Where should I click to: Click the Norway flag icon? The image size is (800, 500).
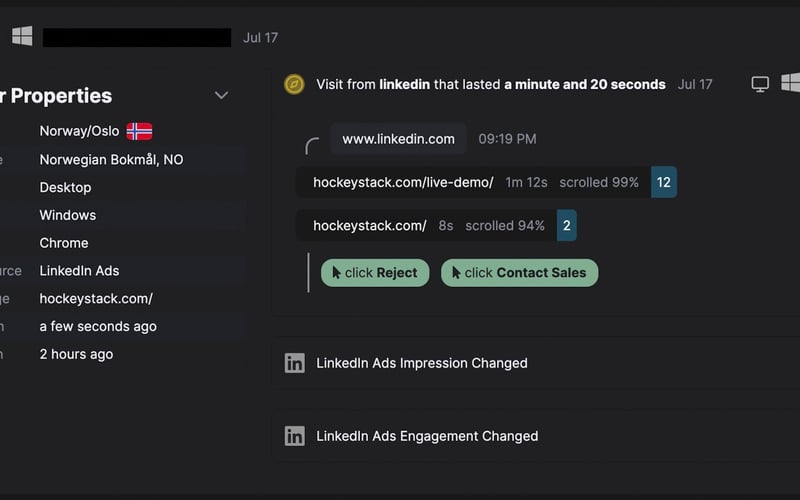pos(139,132)
